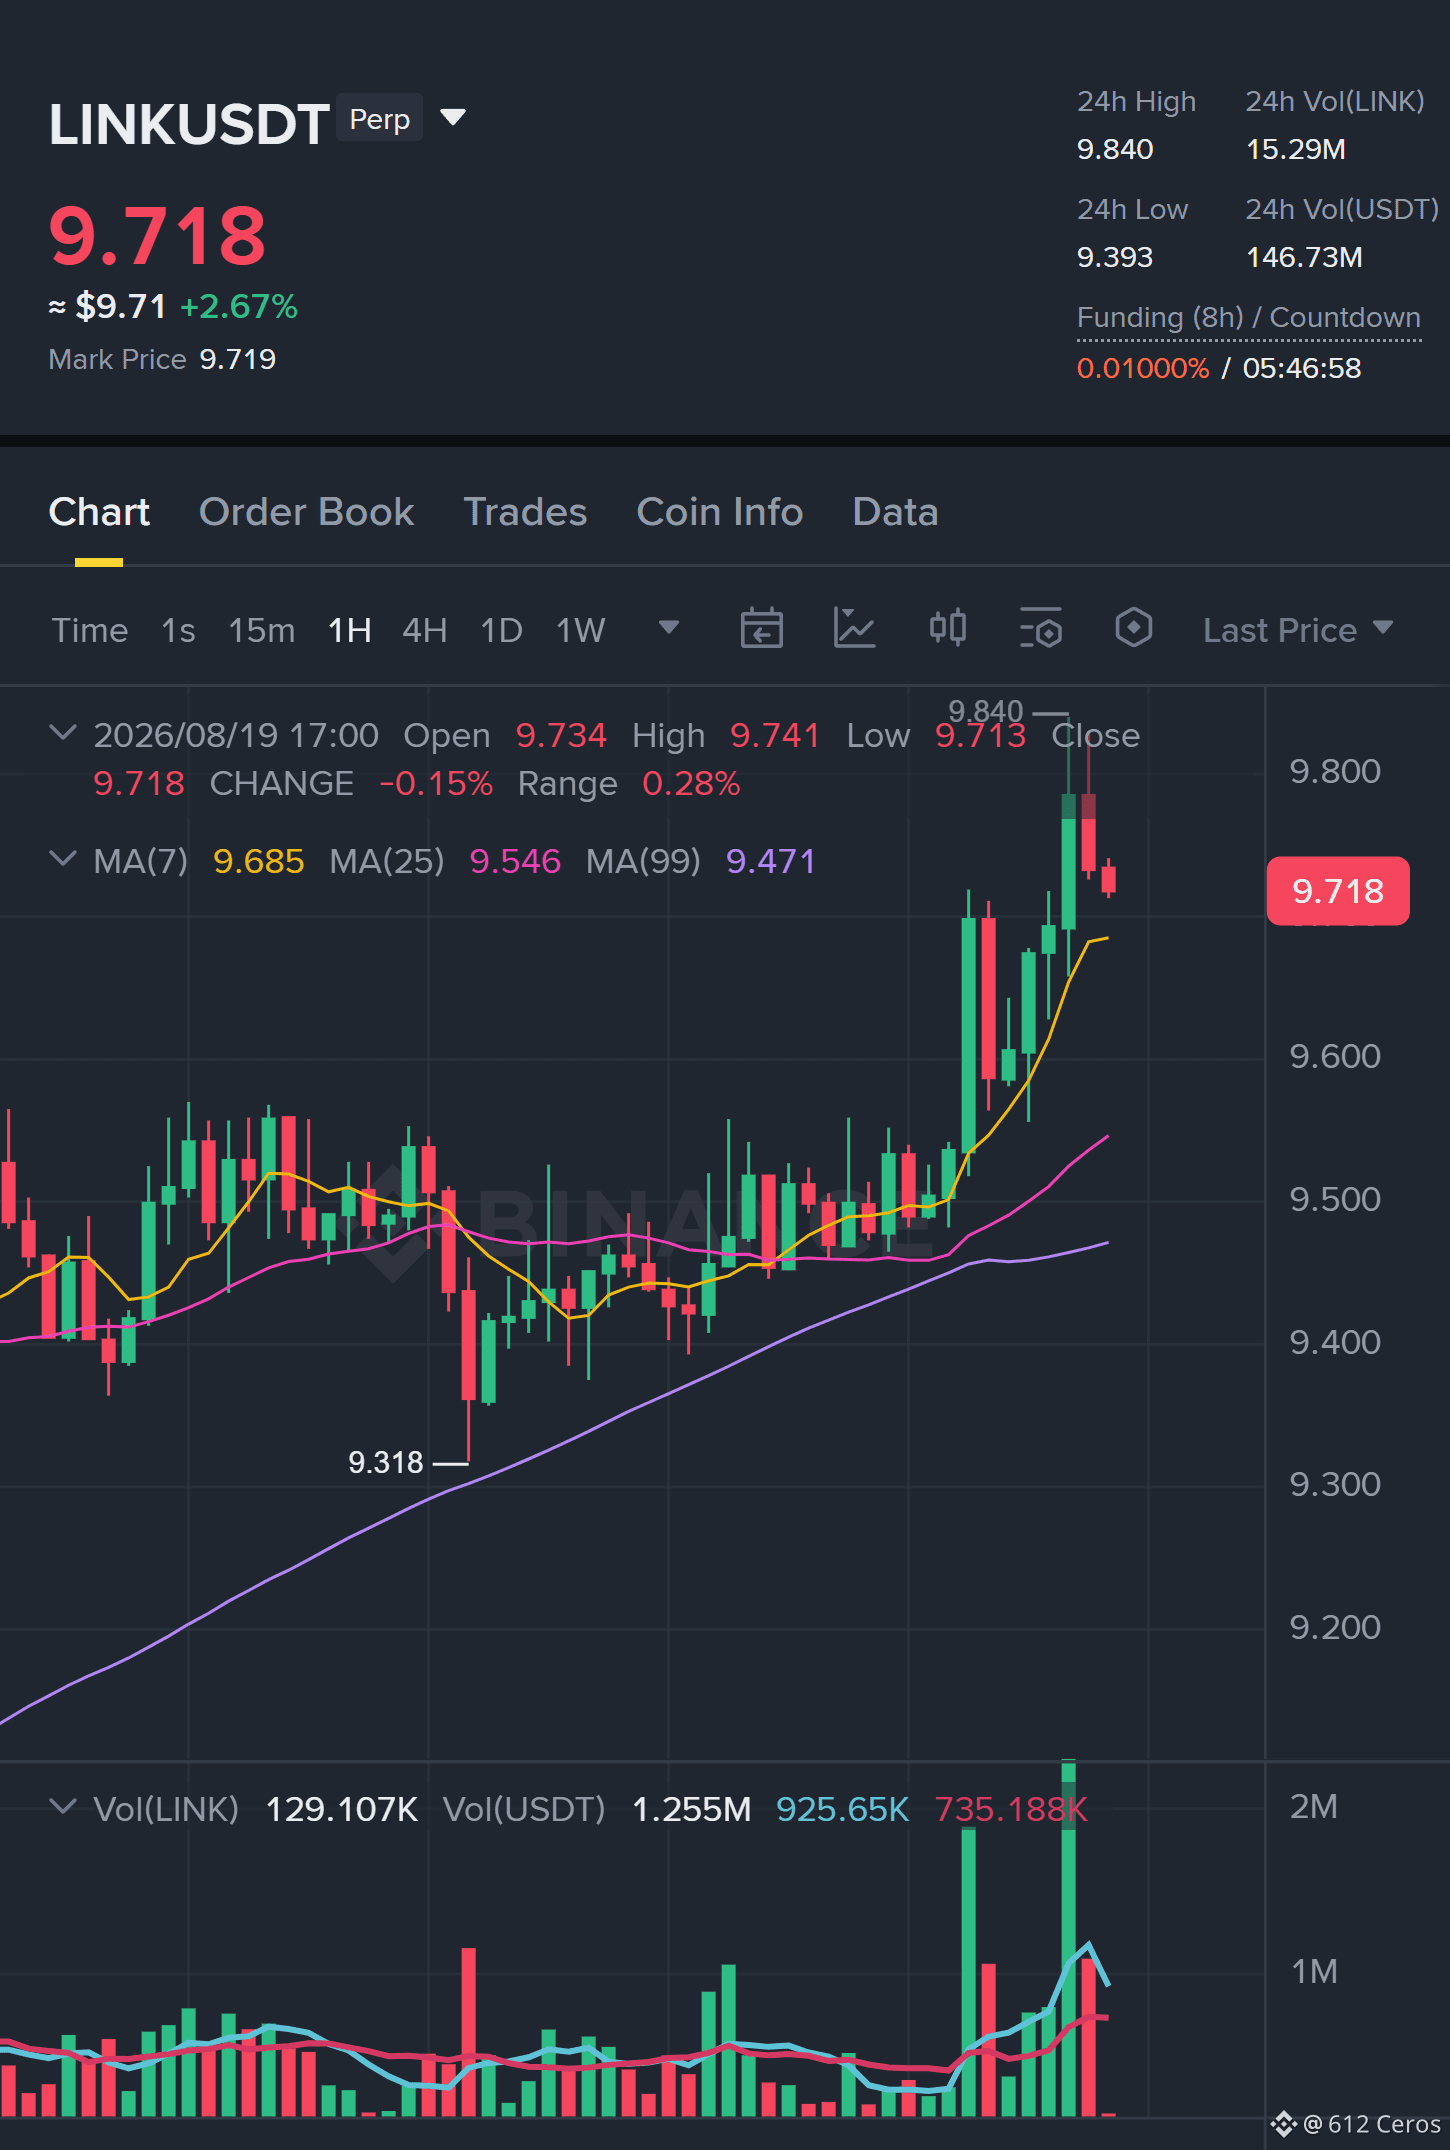Open the chart indicators line icon
The image size is (1450, 2150).
coord(854,629)
